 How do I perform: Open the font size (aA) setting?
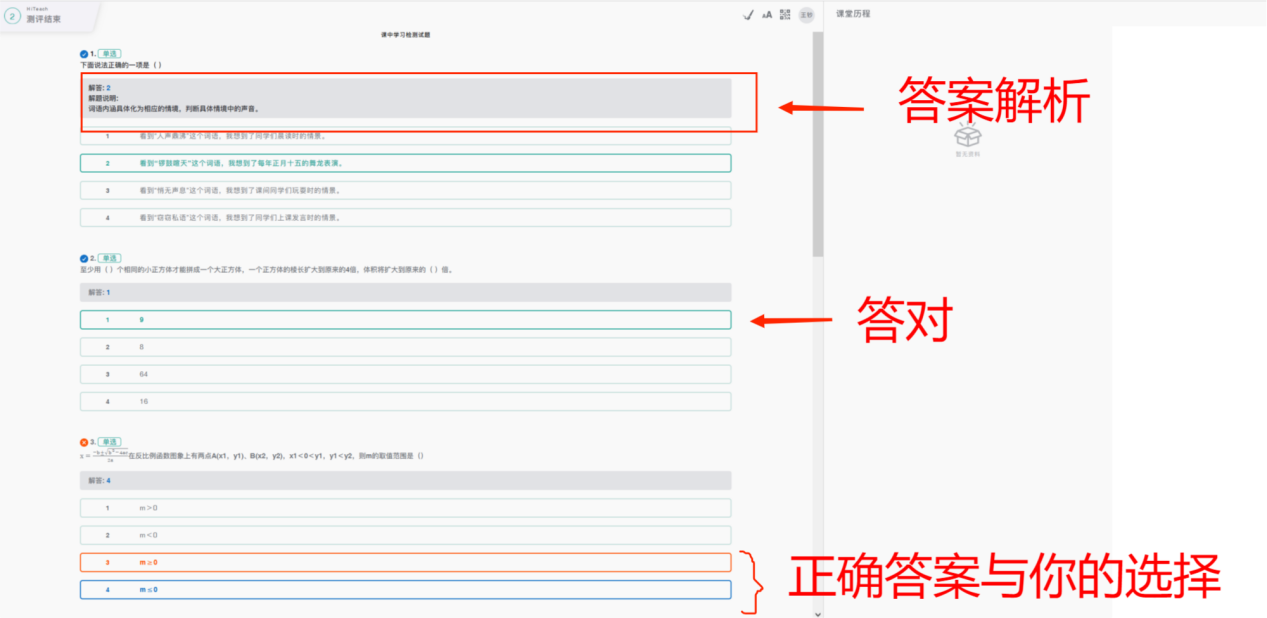[x=767, y=14]
